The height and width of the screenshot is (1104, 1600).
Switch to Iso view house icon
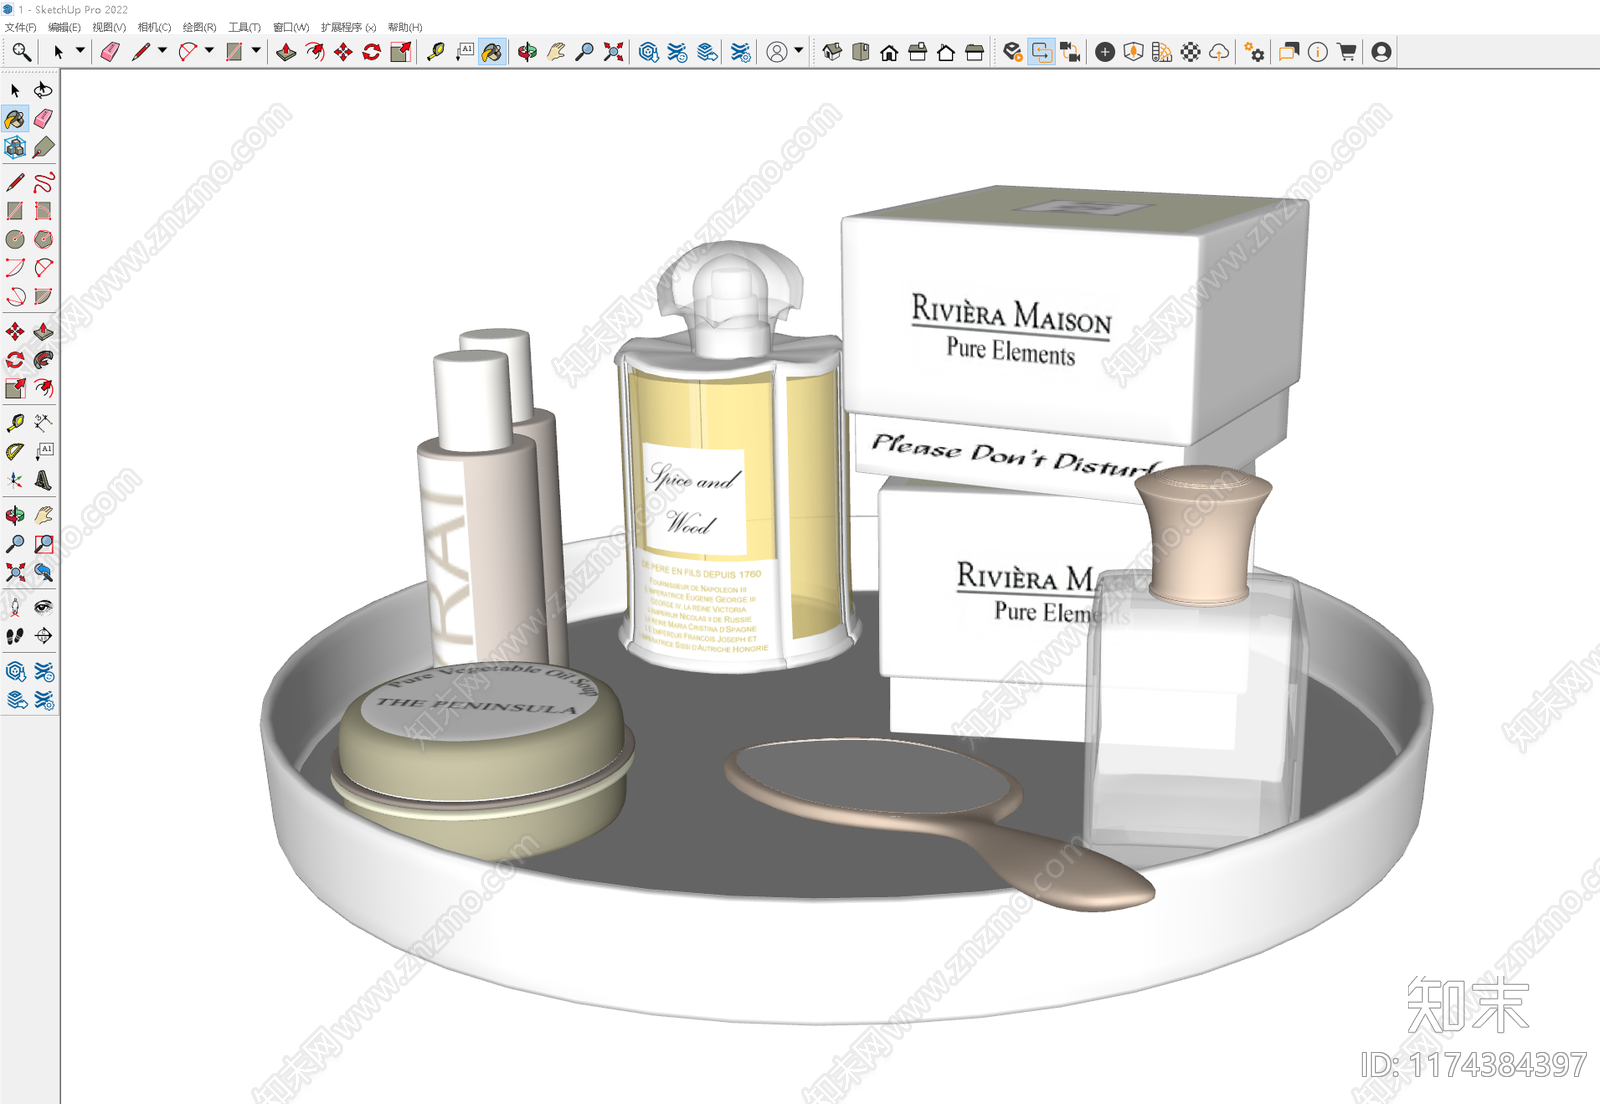coord(832,52)
